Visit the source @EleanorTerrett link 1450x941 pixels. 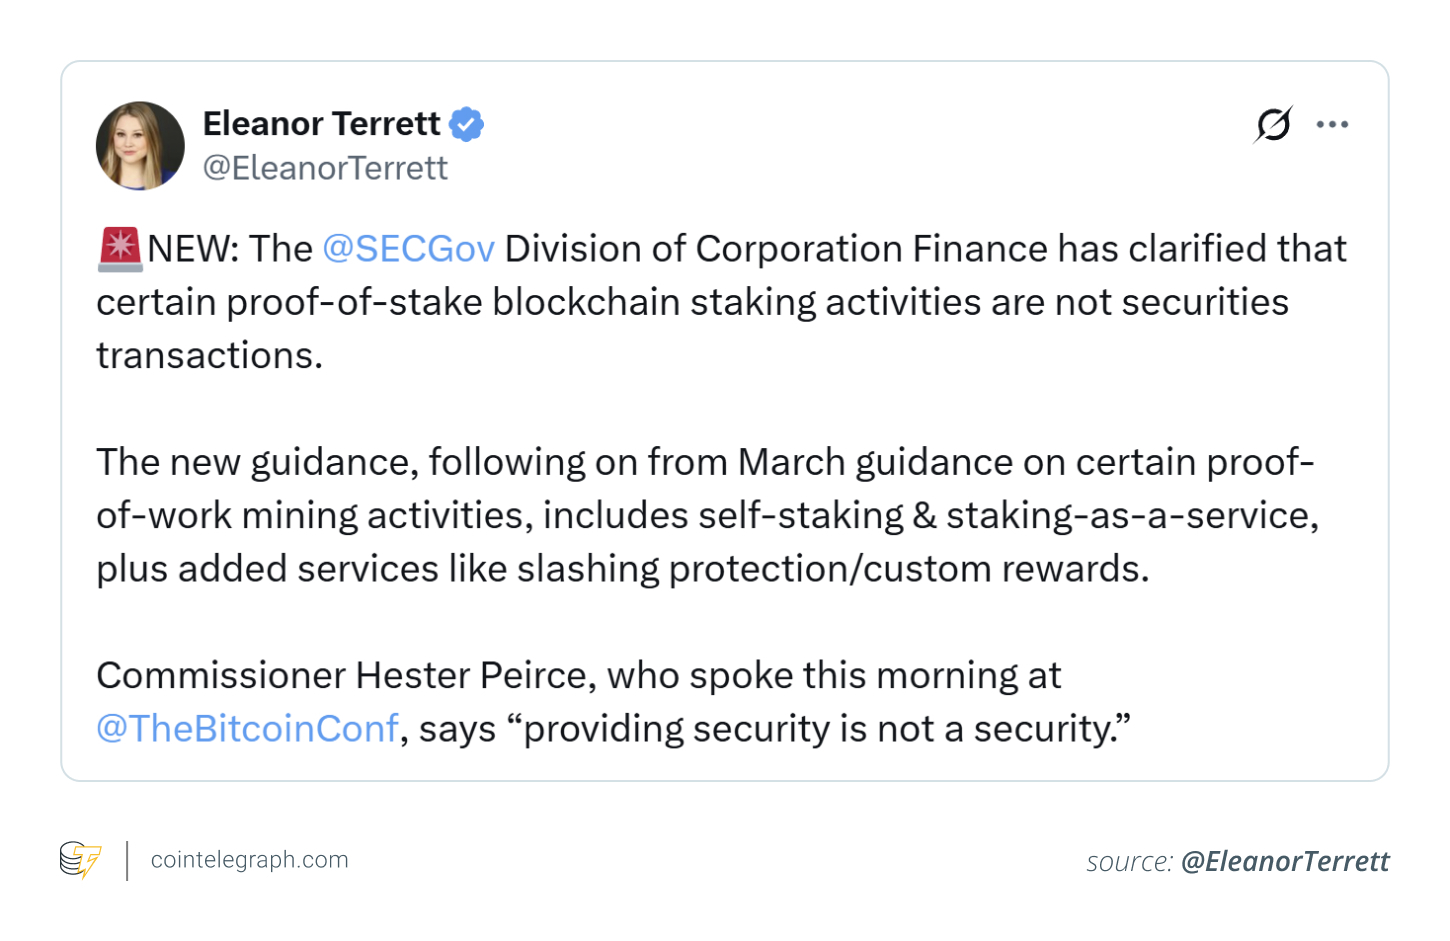1286,860
